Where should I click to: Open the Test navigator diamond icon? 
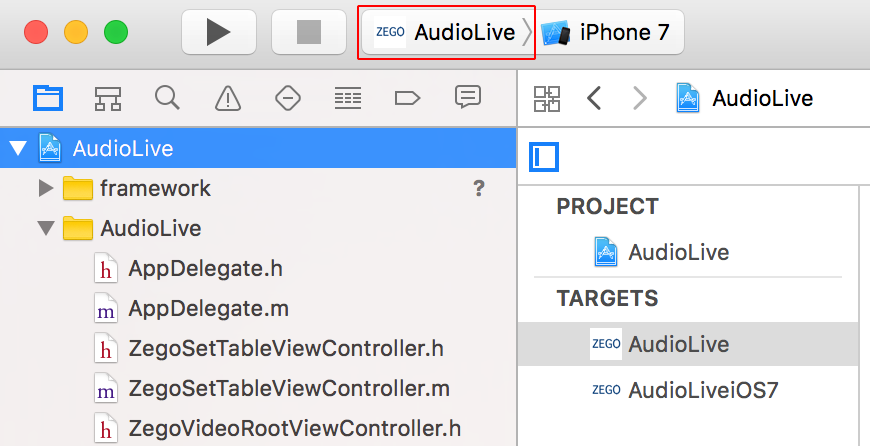[288, 99]
